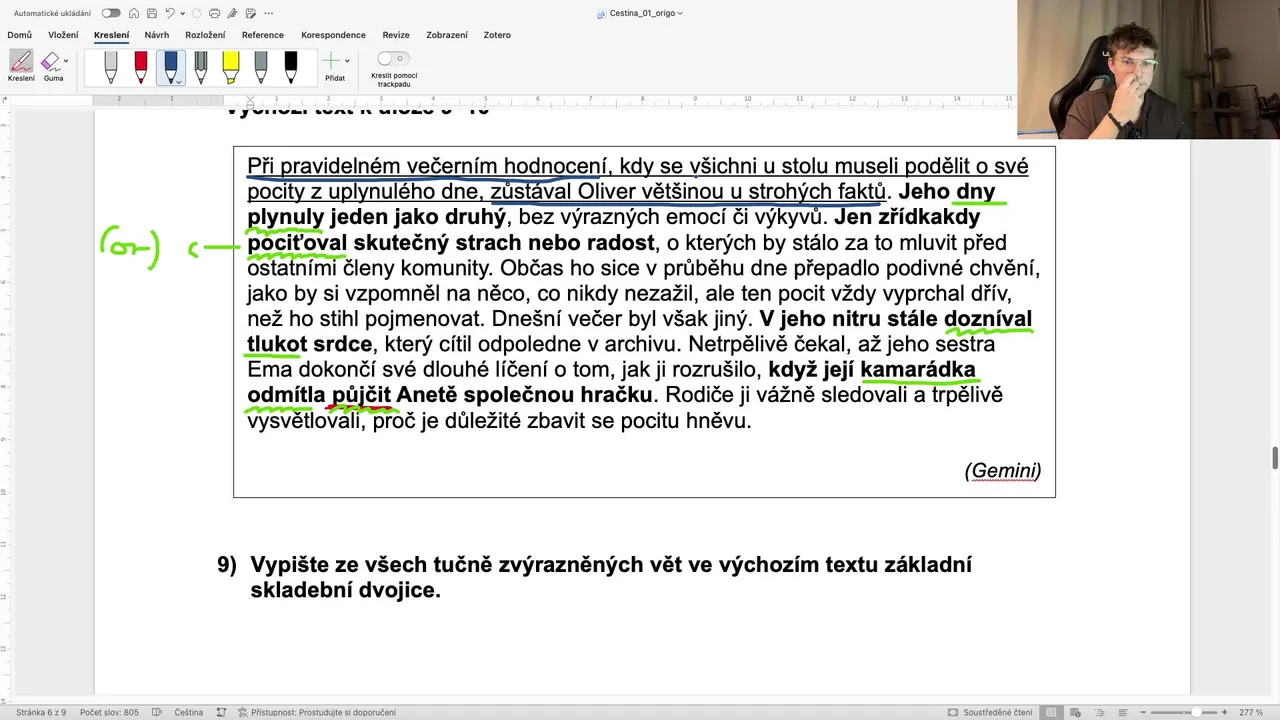
Task: Switch to the Zobrazení tab
Action: point(446,35)
